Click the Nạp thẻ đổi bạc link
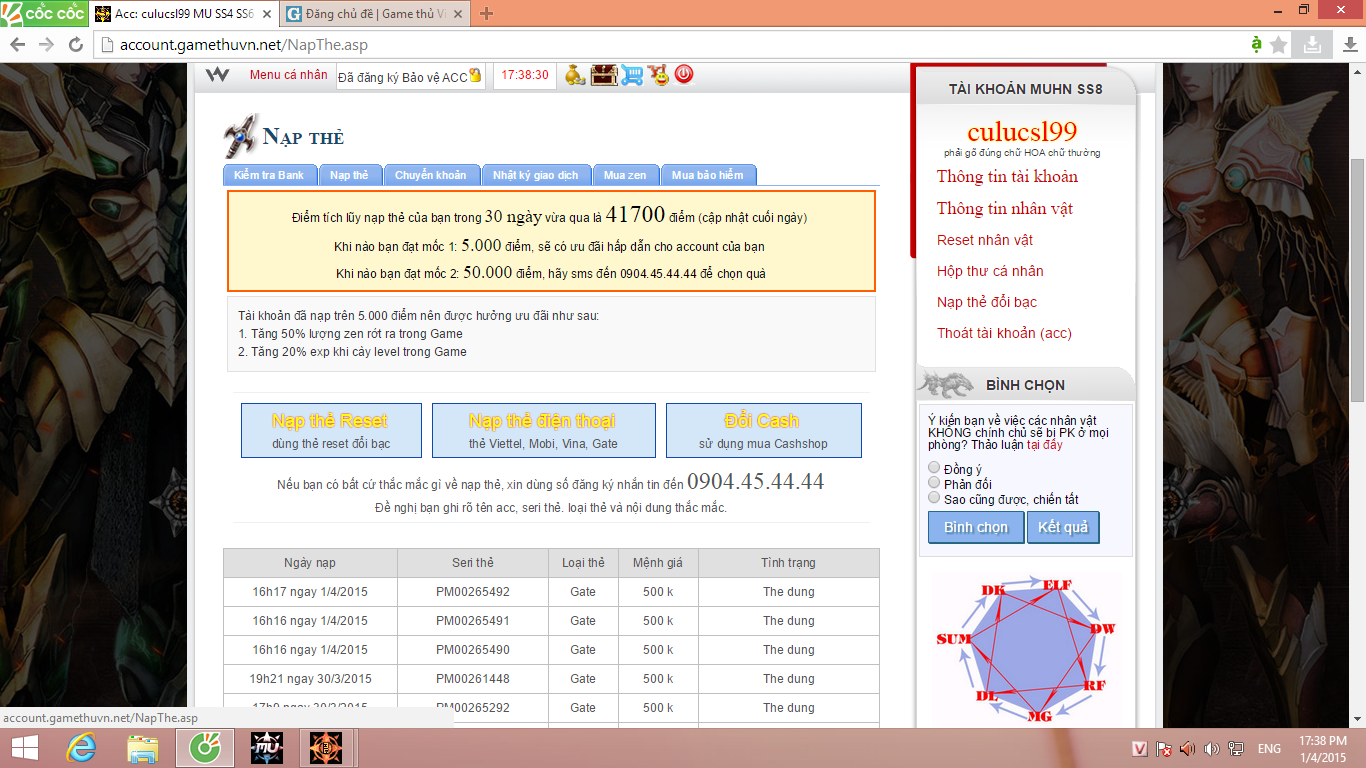 tap(987, 302)
